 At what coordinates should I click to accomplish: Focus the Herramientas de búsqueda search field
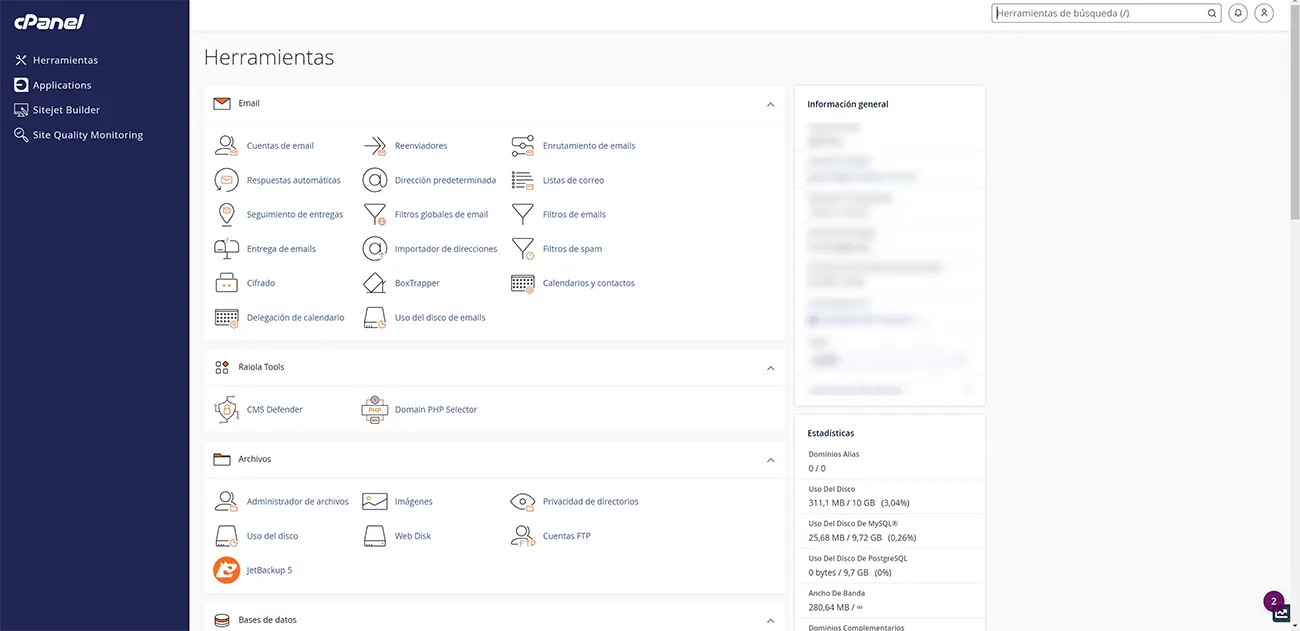[1100, 14]
